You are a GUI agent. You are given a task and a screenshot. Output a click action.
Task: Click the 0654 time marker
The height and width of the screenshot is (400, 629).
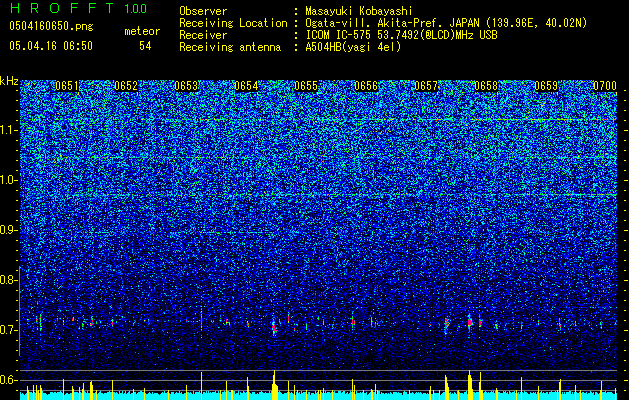(246, 86)
